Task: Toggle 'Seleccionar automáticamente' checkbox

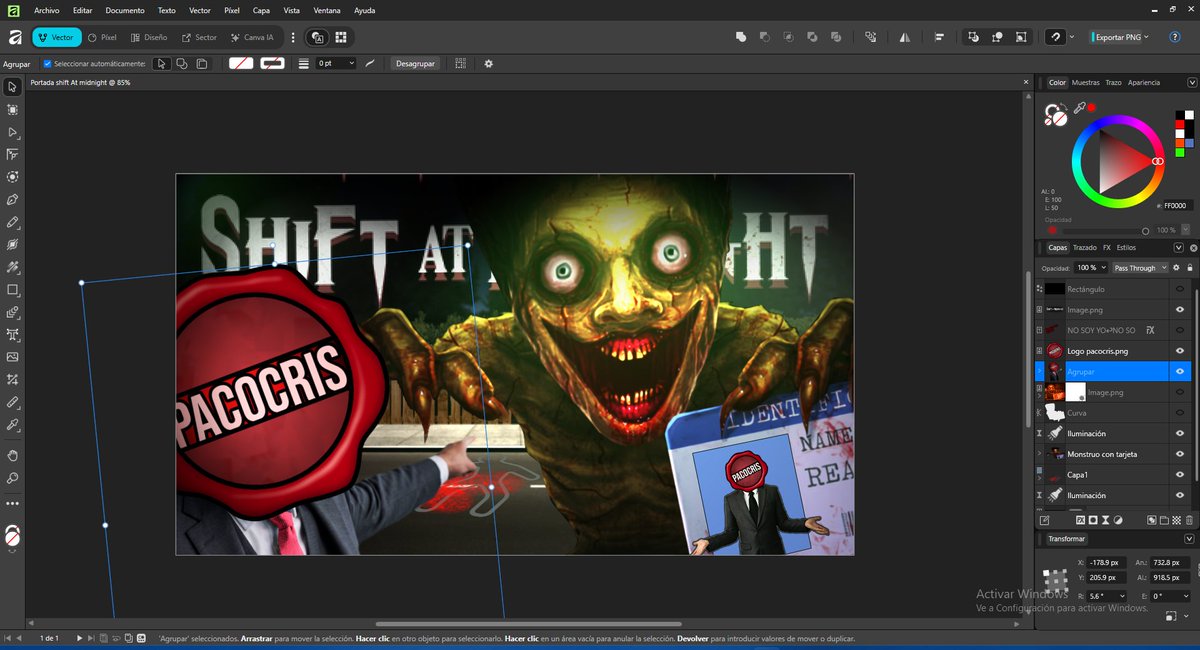Action: 48,63
